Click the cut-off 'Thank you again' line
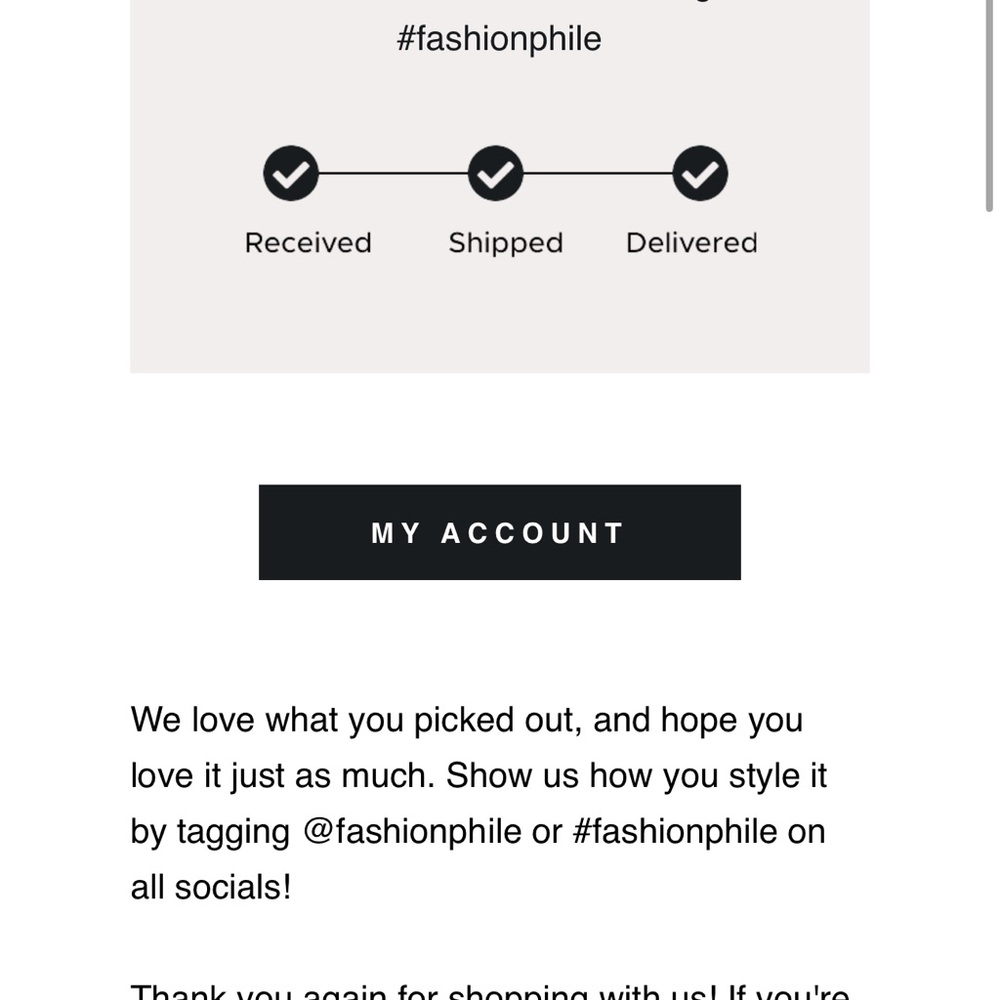This screenshot has height=1000, width=1000. point(490,992)
